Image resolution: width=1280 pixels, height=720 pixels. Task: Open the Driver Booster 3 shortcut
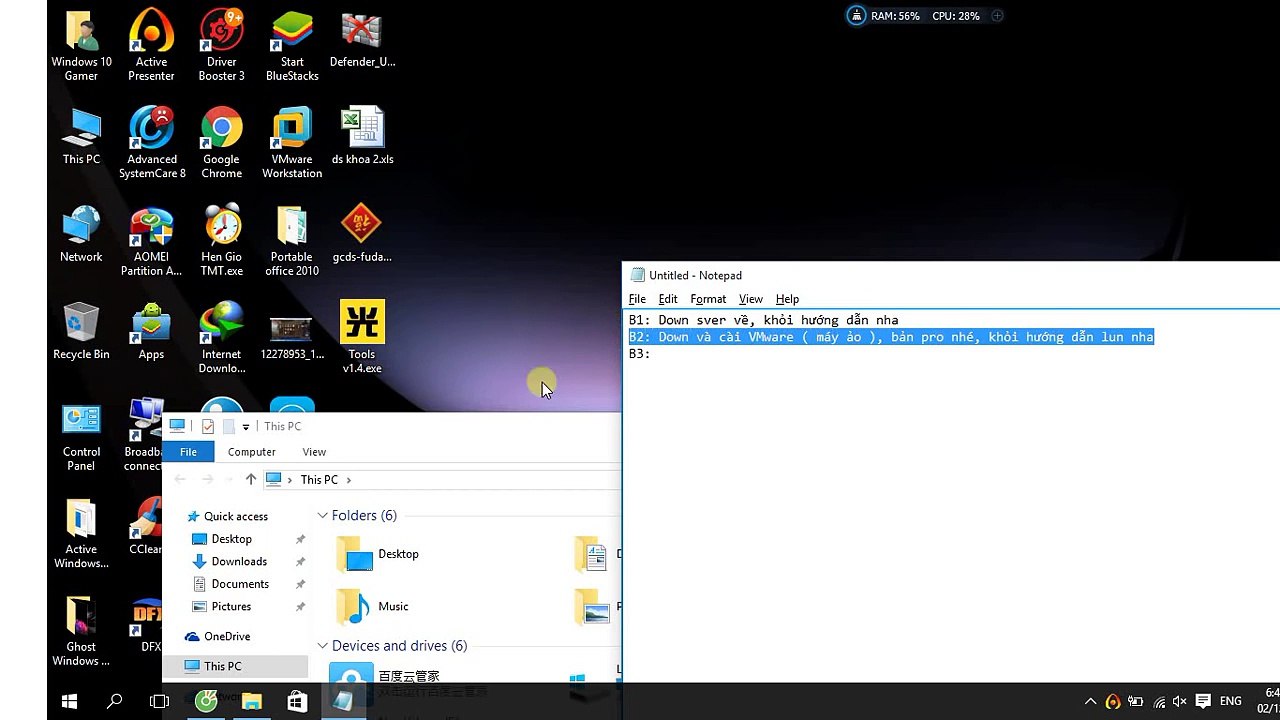pyautogui.click(x=221, y=46)
